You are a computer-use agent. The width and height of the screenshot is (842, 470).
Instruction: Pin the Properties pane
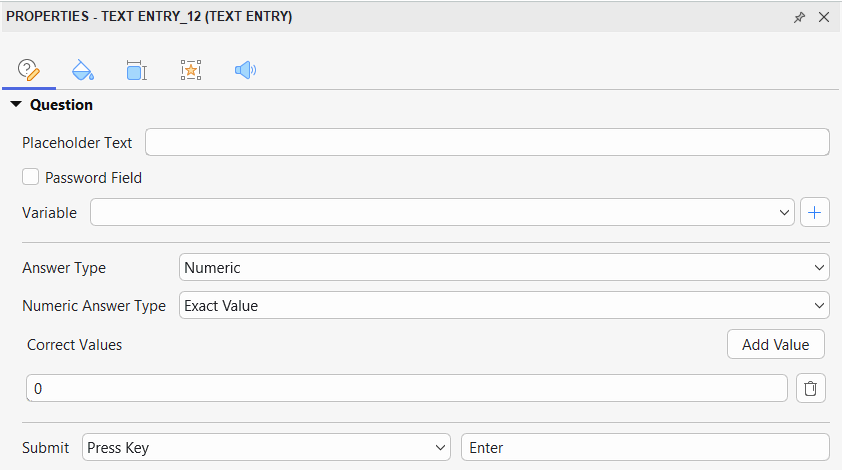799,17
